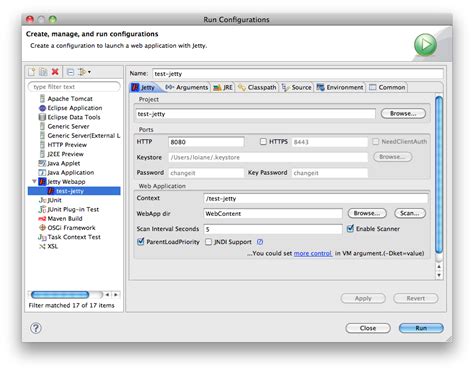The width and height of the screenshot is (474, 372).
Task: Click the Context field /test-jetty
Action: coord(316,199)
